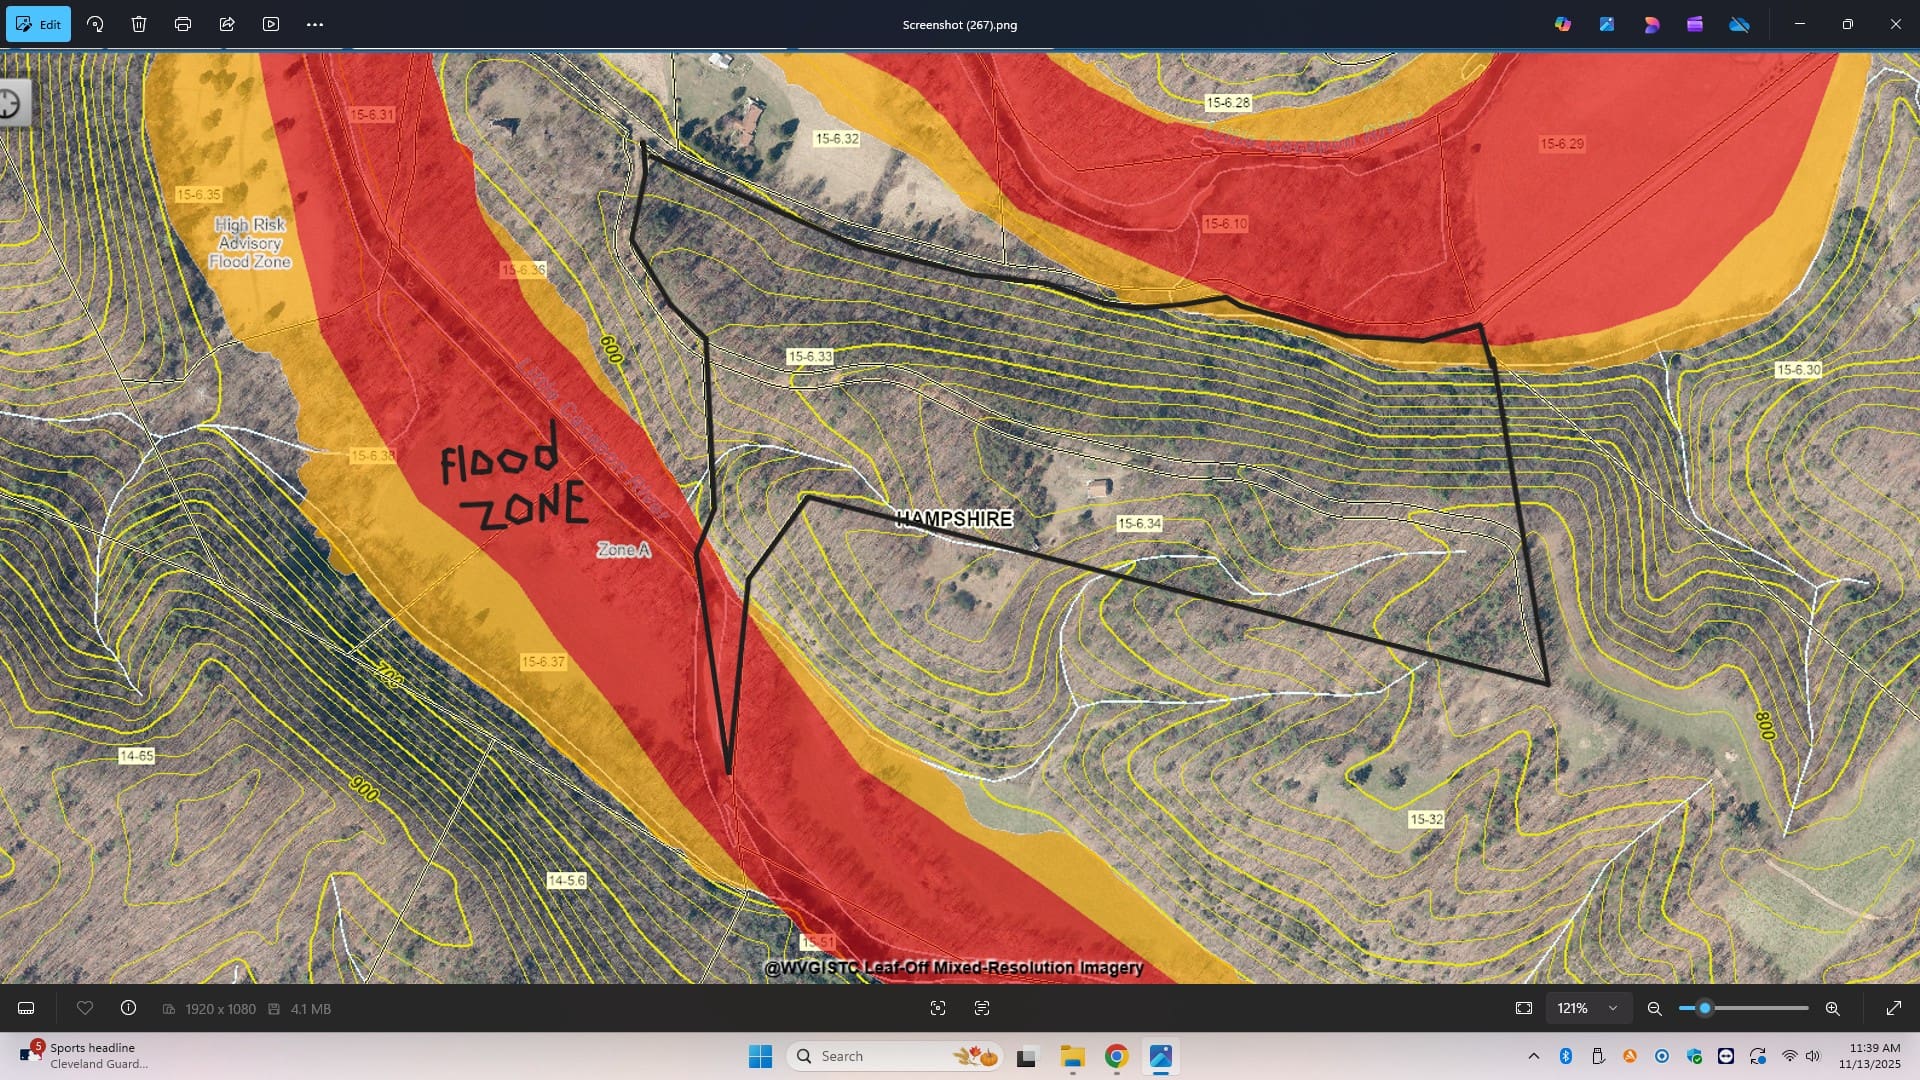This screenshot has height=1080, width=1920.
Task: Click the zoom slider handle
Action: click(x=1705, y=1008)
